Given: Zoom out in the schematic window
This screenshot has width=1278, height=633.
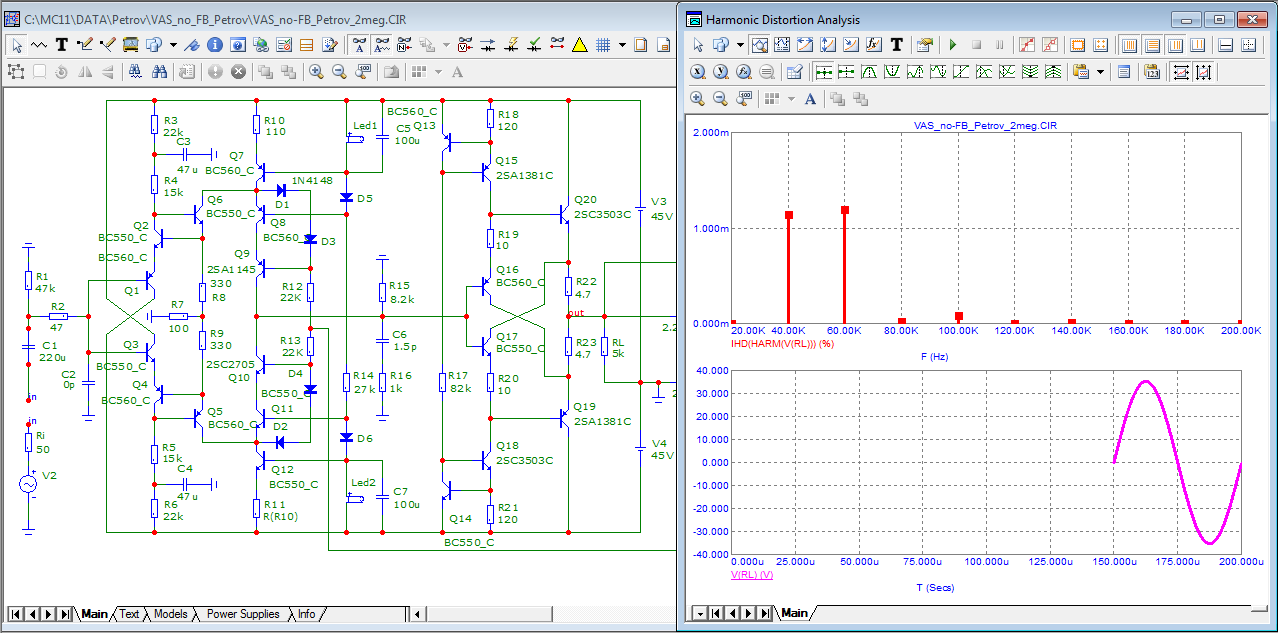Looking at the screenshot, I should [x=339, y=71].
